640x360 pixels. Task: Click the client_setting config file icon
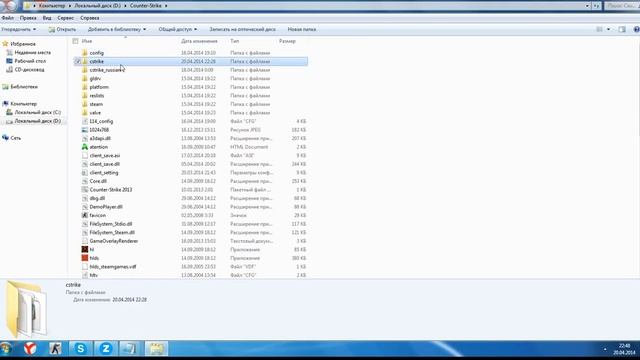[84, 173]
